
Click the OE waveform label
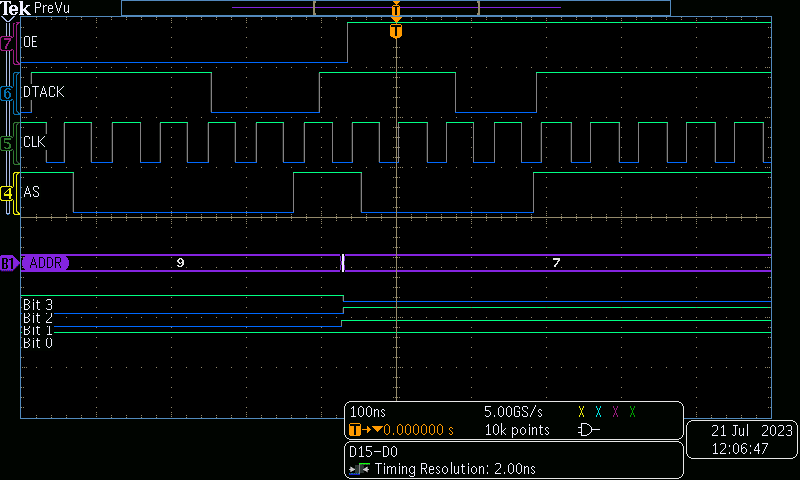[31, 42]
